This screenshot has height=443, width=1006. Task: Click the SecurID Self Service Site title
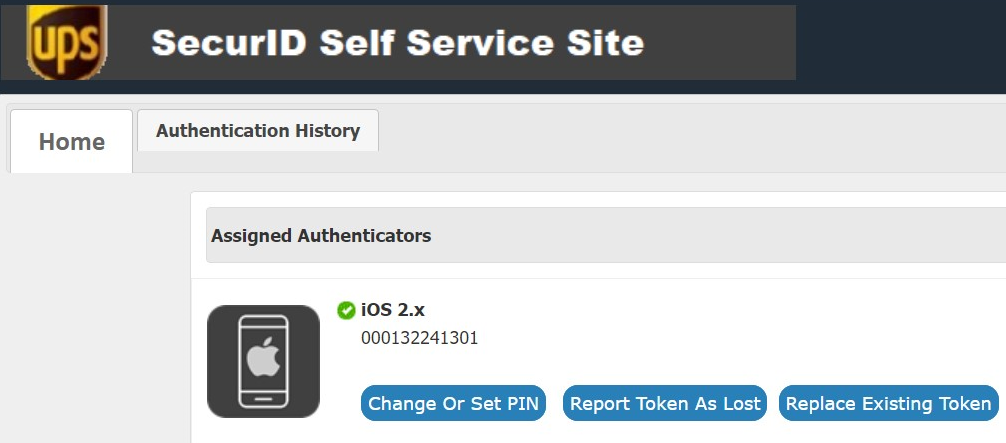[x=397, y=43]
